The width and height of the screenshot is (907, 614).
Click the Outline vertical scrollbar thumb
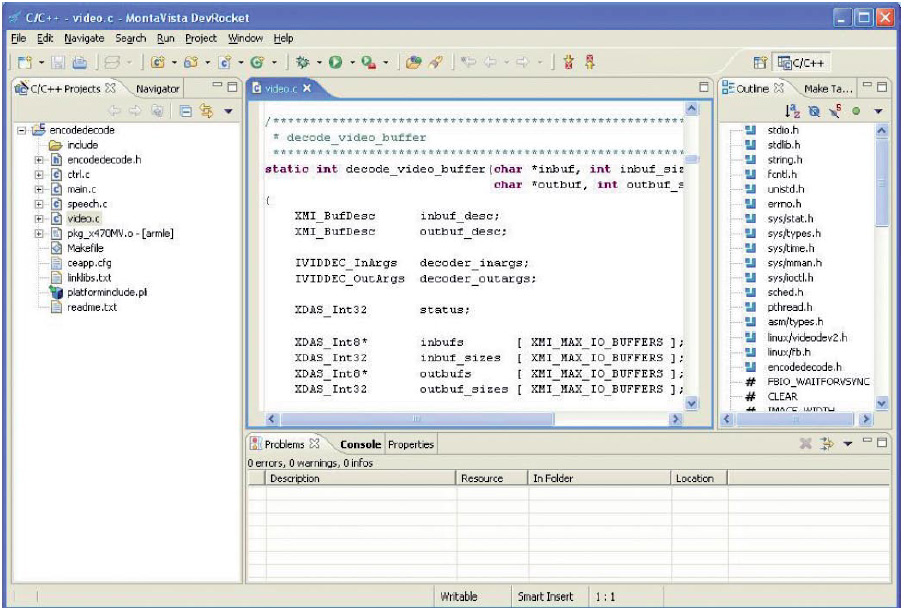coord(882,182)
